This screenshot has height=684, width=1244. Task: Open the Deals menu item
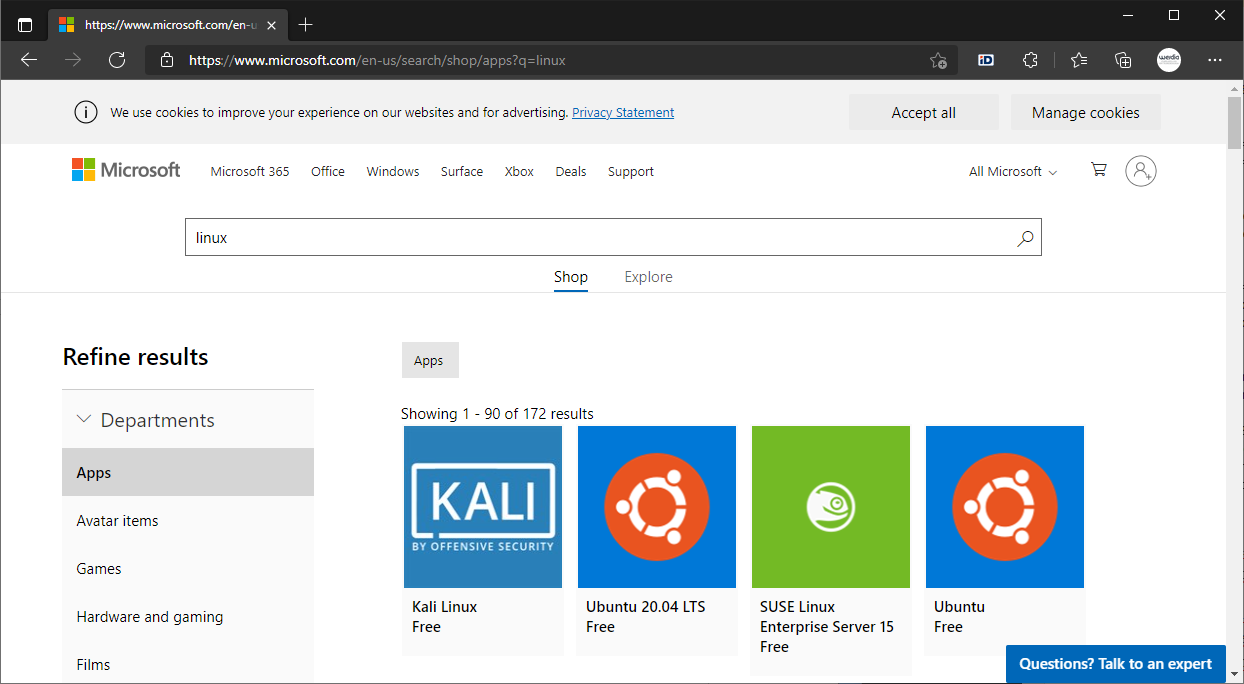571,171
